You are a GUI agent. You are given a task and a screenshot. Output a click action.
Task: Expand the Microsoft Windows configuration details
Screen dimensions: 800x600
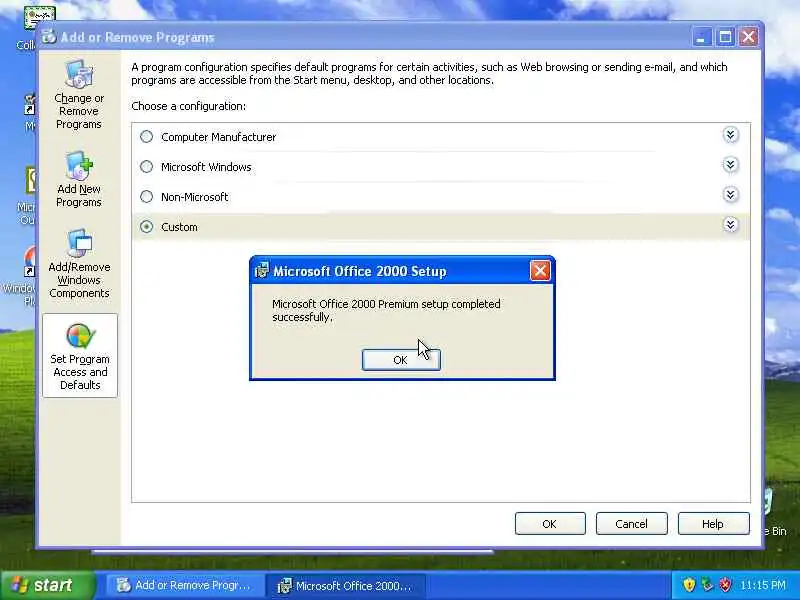[x=730, y=165]
